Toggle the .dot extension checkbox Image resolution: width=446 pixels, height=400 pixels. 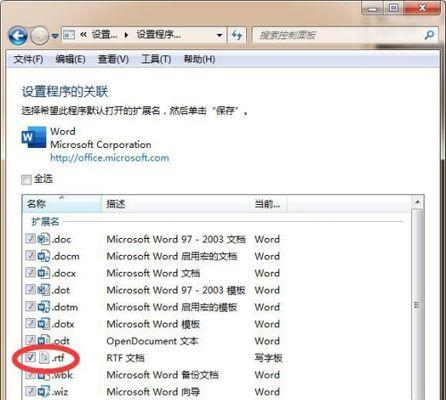(x=30, y=289)
